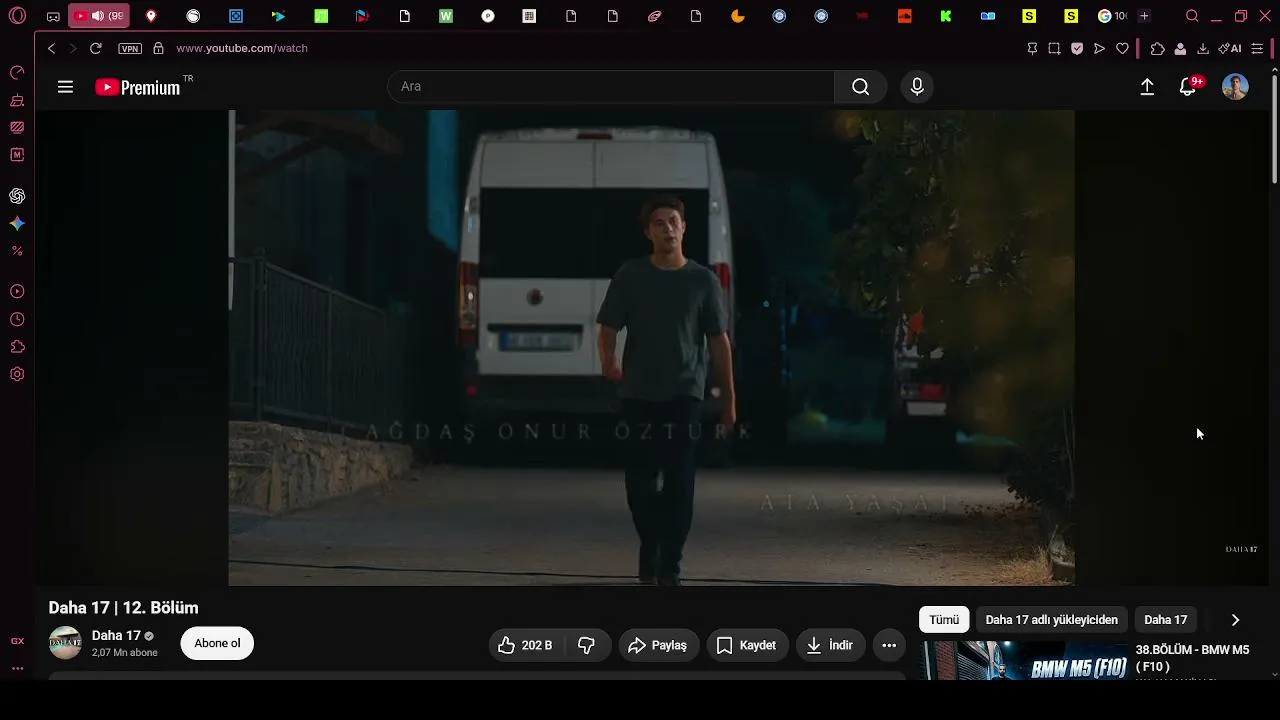Add page to bookmarks heart icon
The width and height of the screenshot is (1280, 720).
point(1122,48)
